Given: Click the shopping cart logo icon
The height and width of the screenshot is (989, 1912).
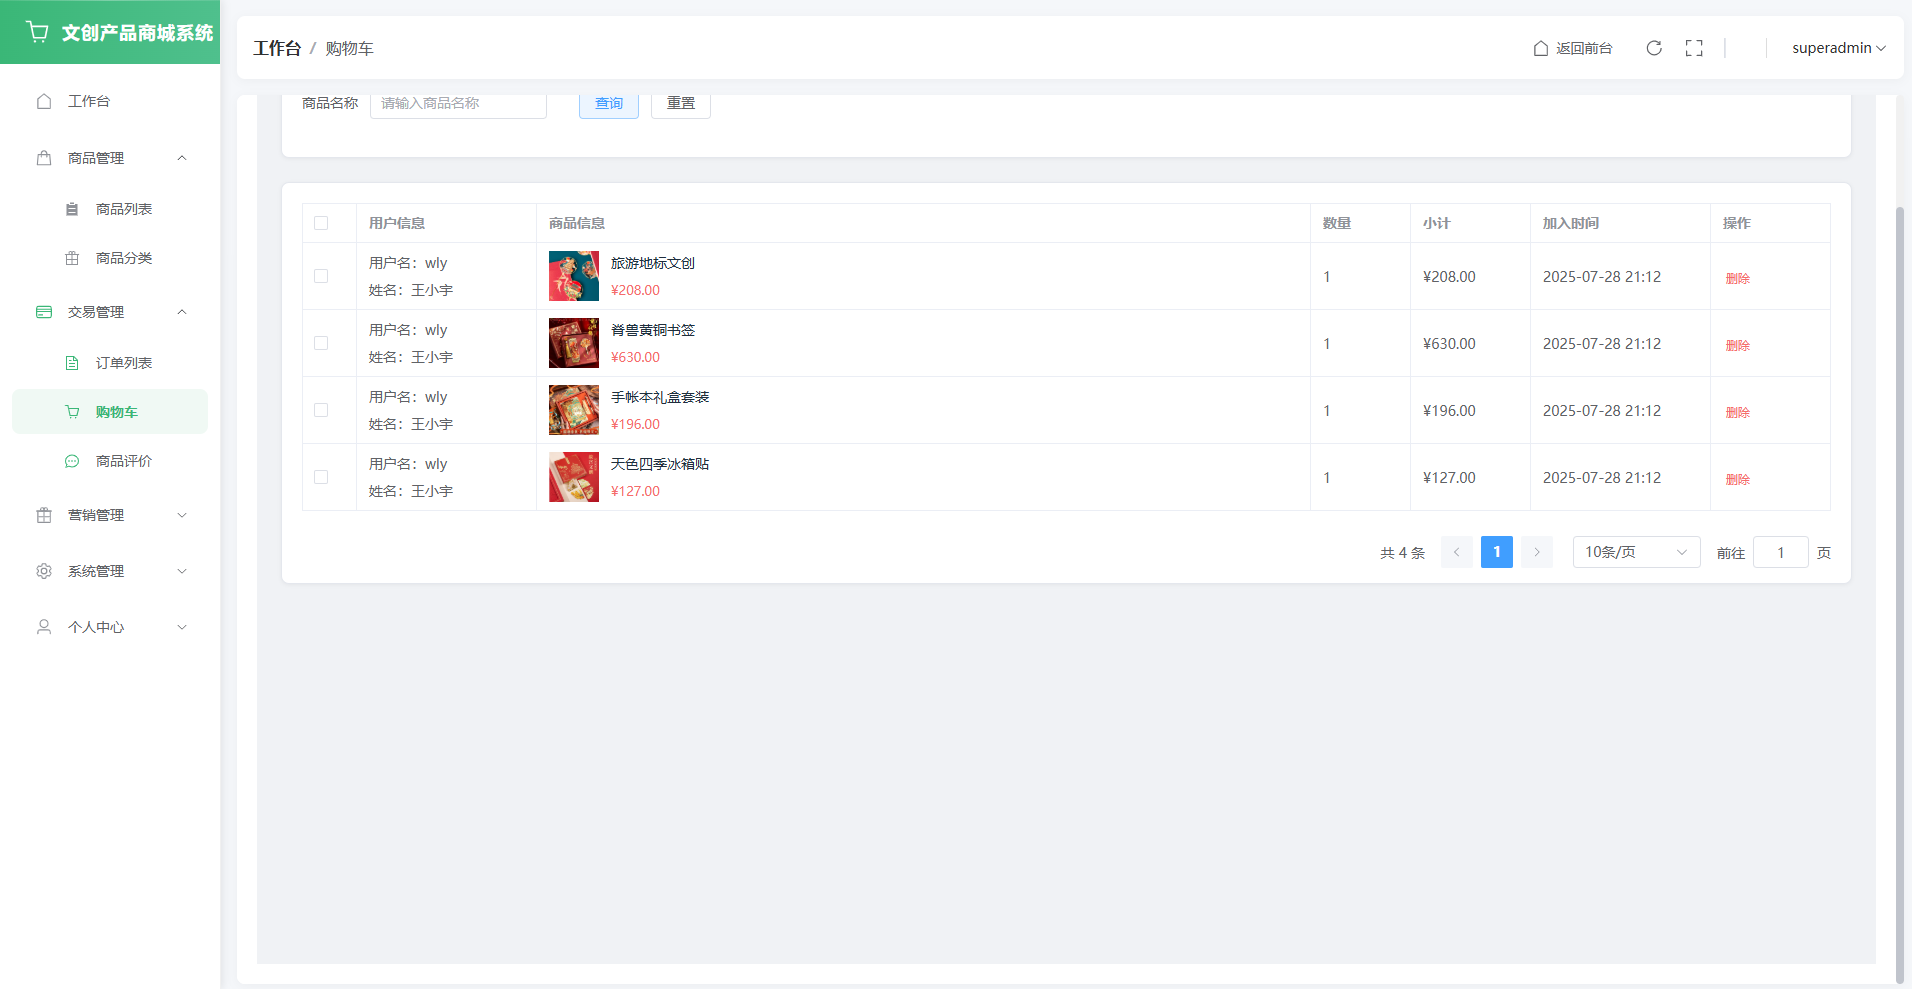Looking at the screenshot, I should pos(38,32).
